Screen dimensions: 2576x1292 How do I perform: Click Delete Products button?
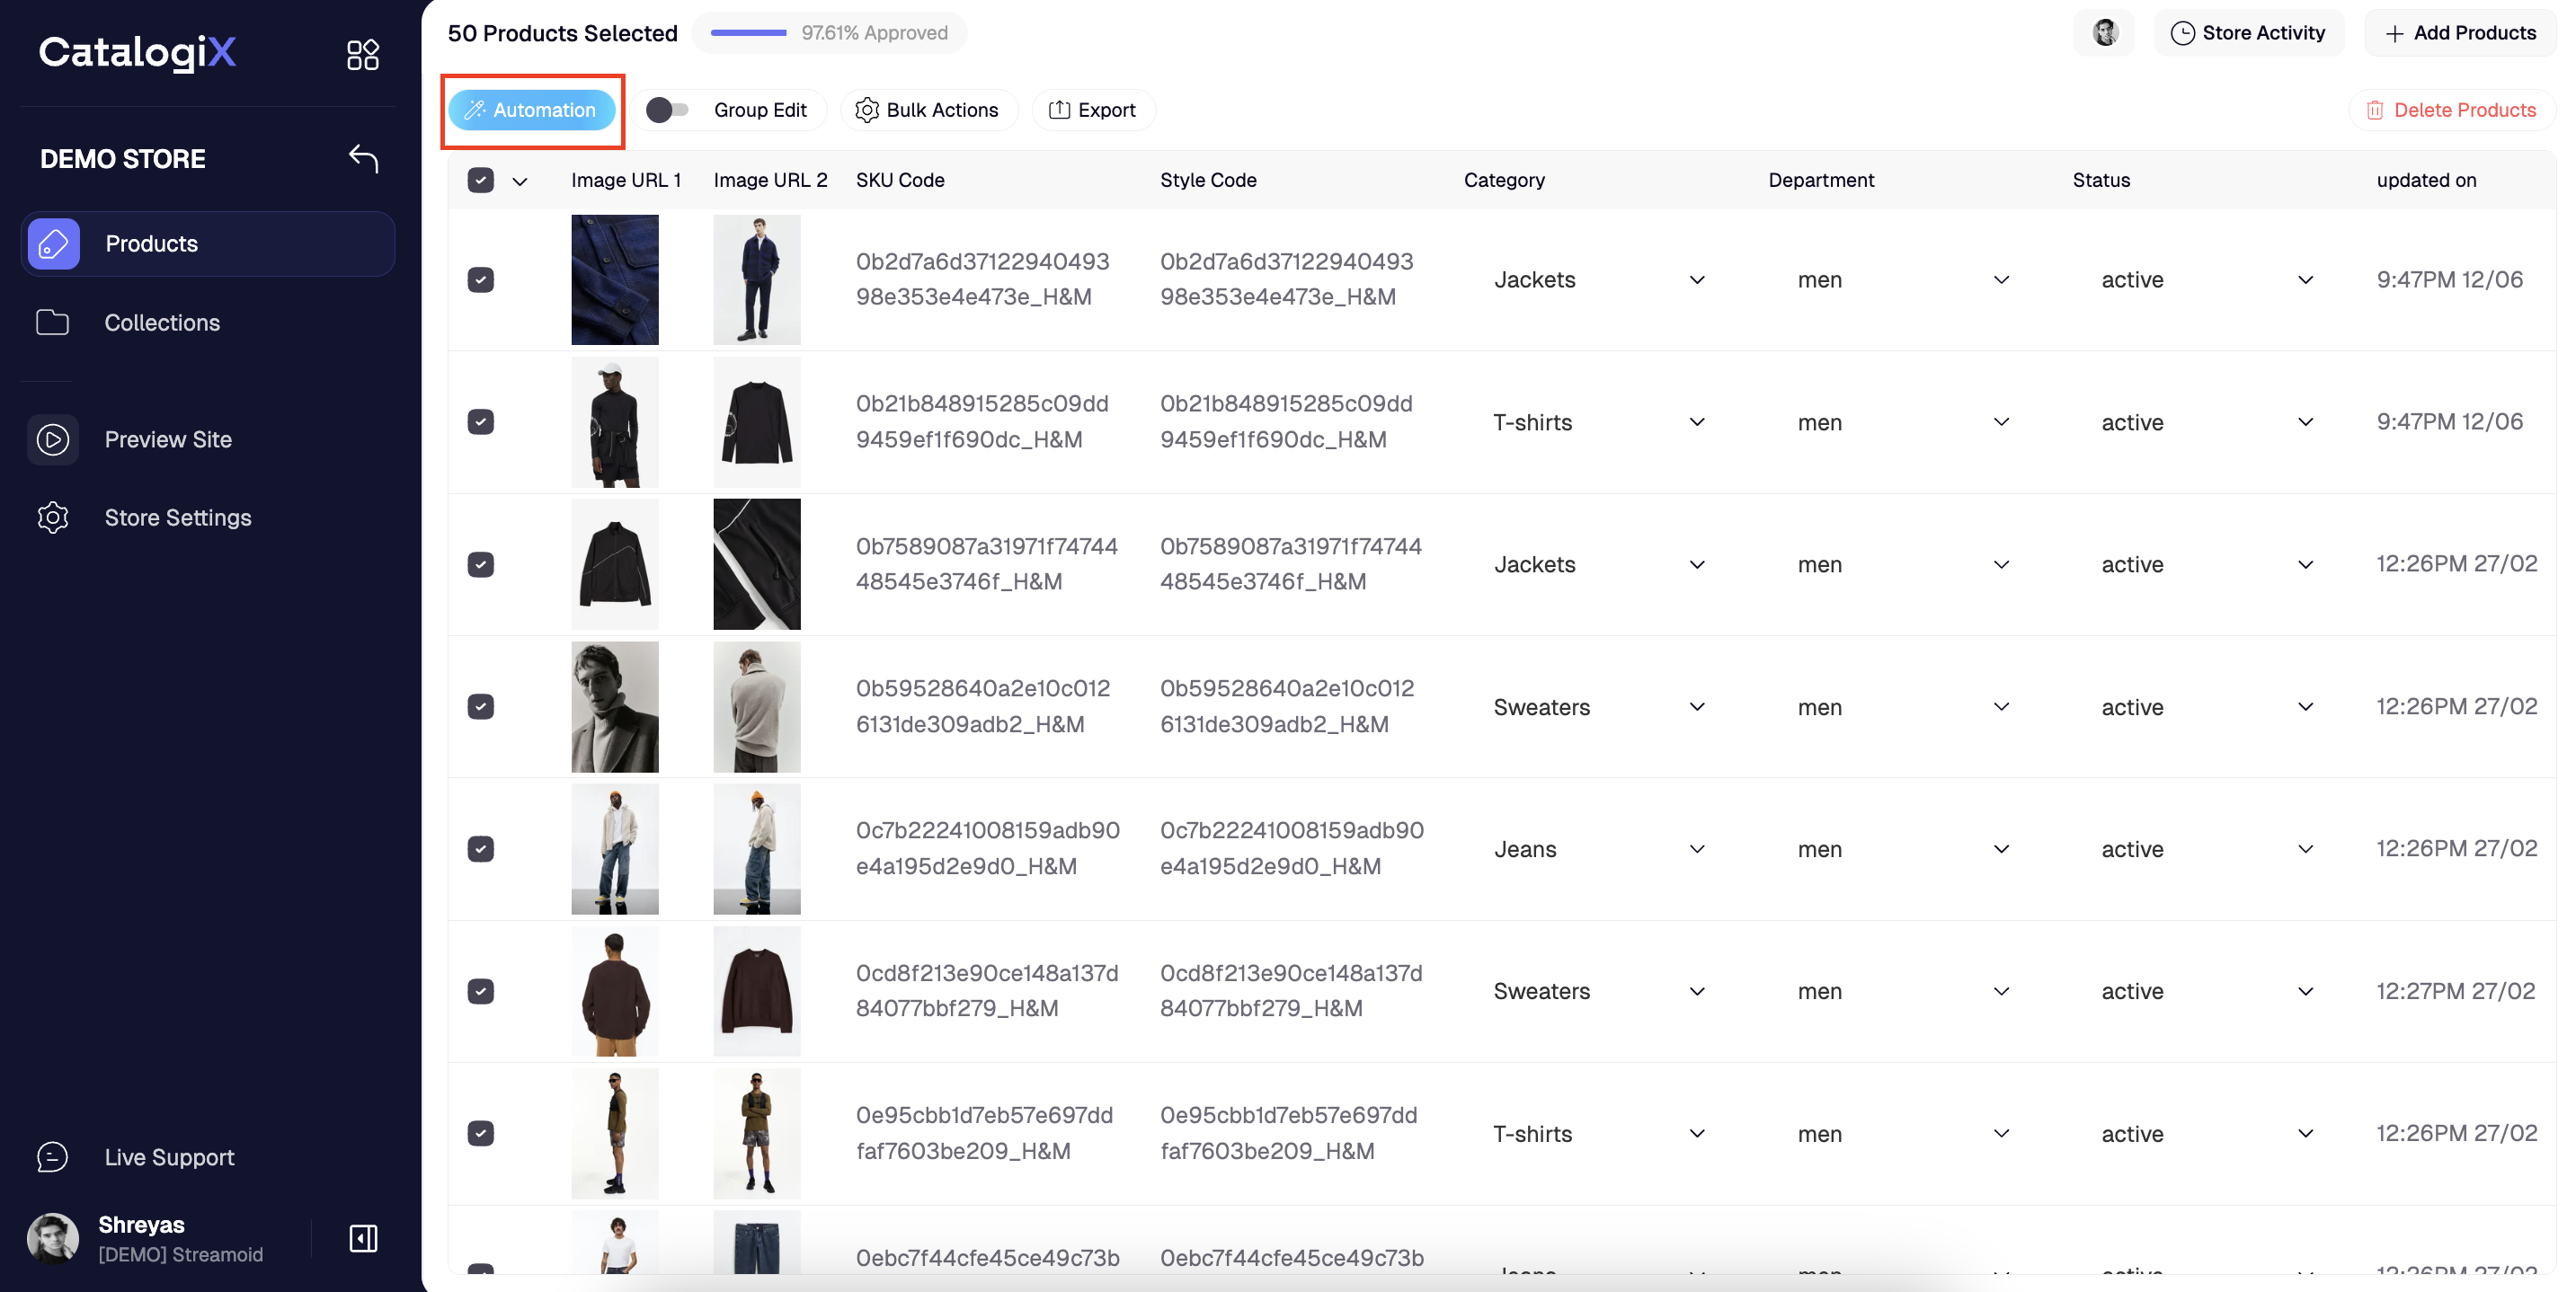2451,110
